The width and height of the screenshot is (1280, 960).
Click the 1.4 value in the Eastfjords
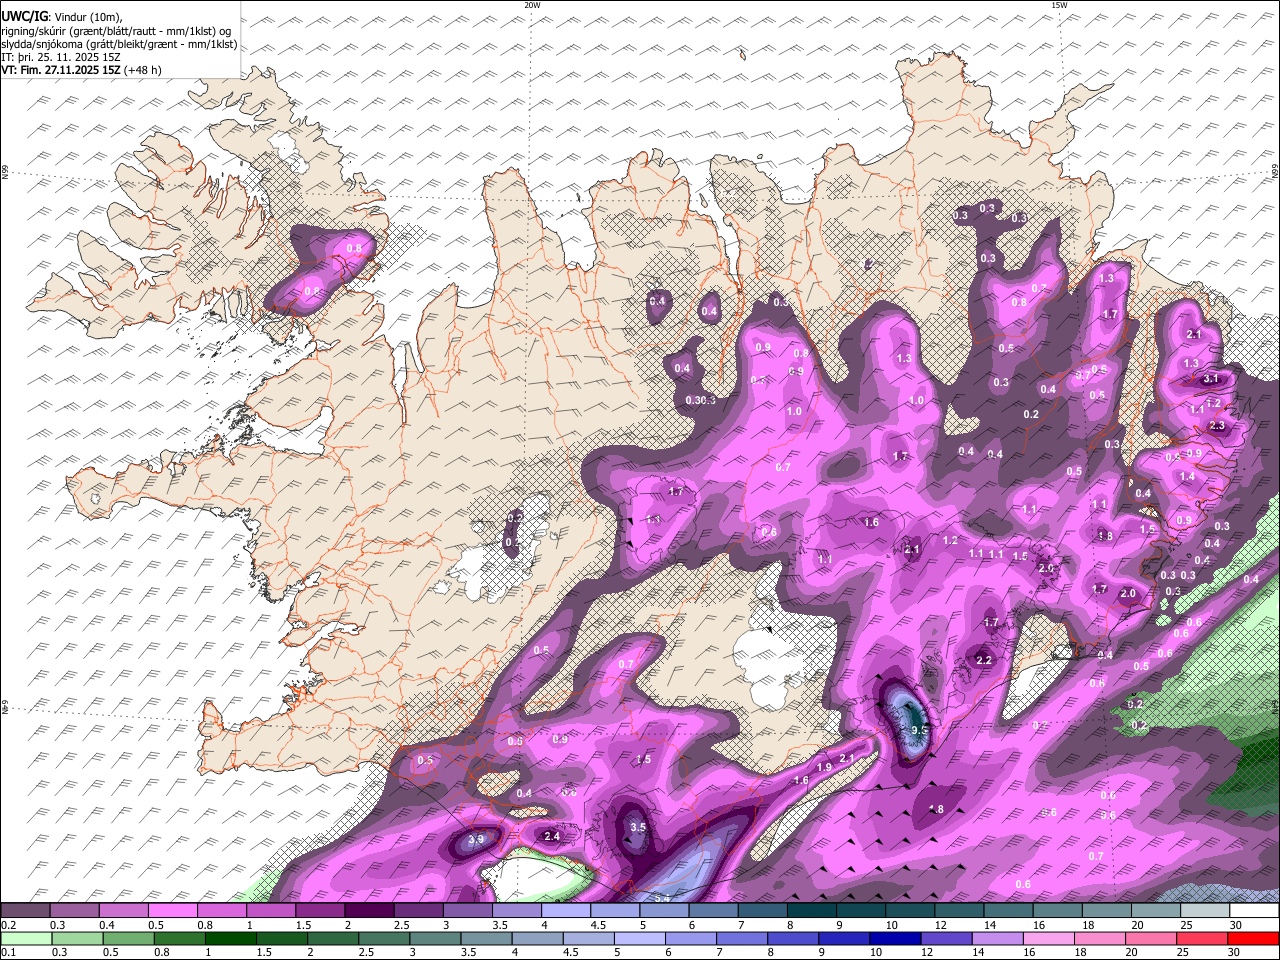click(x=1187, y=477)
